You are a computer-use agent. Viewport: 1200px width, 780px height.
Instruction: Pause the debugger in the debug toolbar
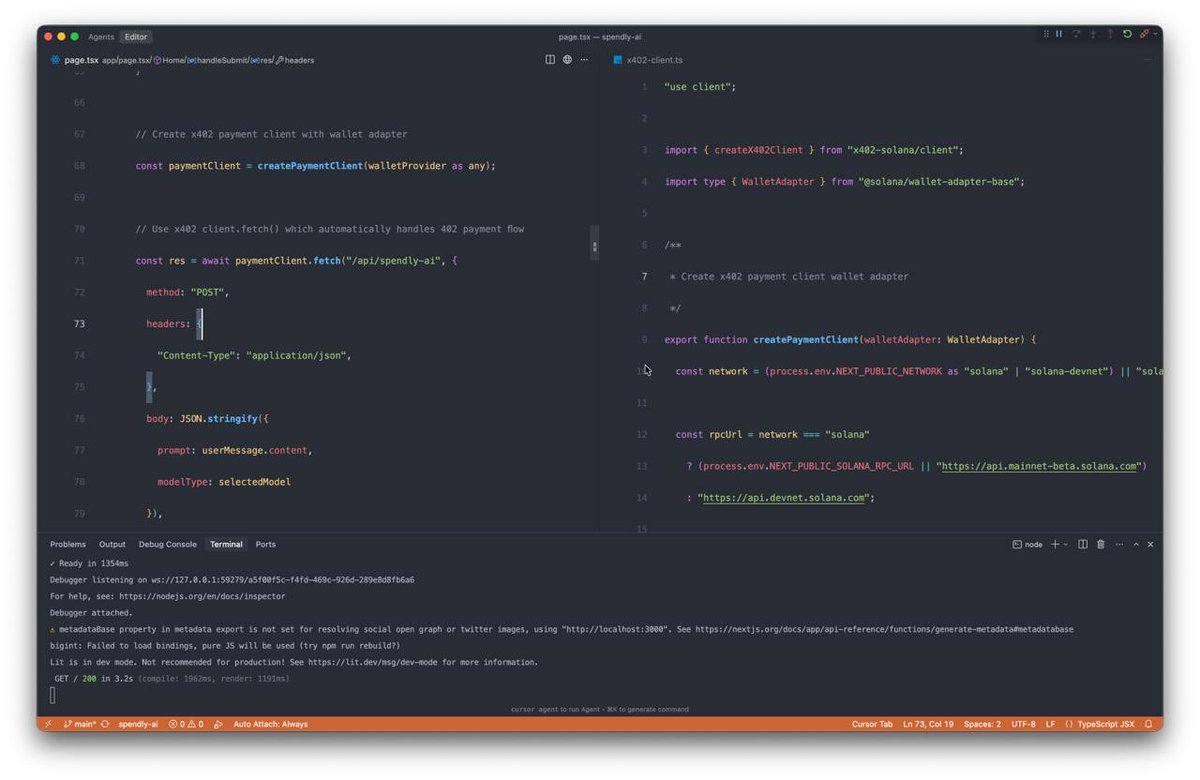tap(1058, 34)
